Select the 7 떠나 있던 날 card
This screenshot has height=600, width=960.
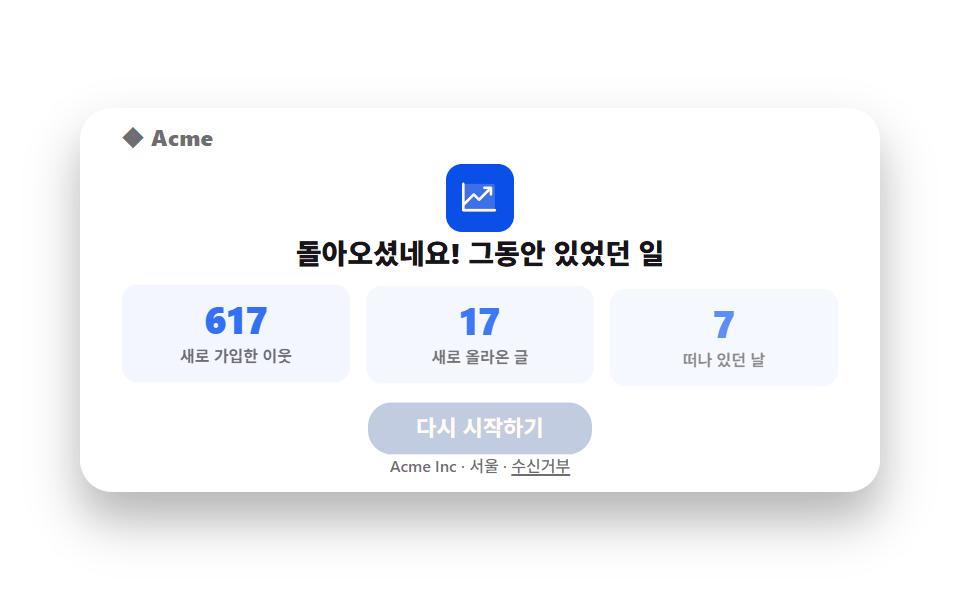[724, 337]
